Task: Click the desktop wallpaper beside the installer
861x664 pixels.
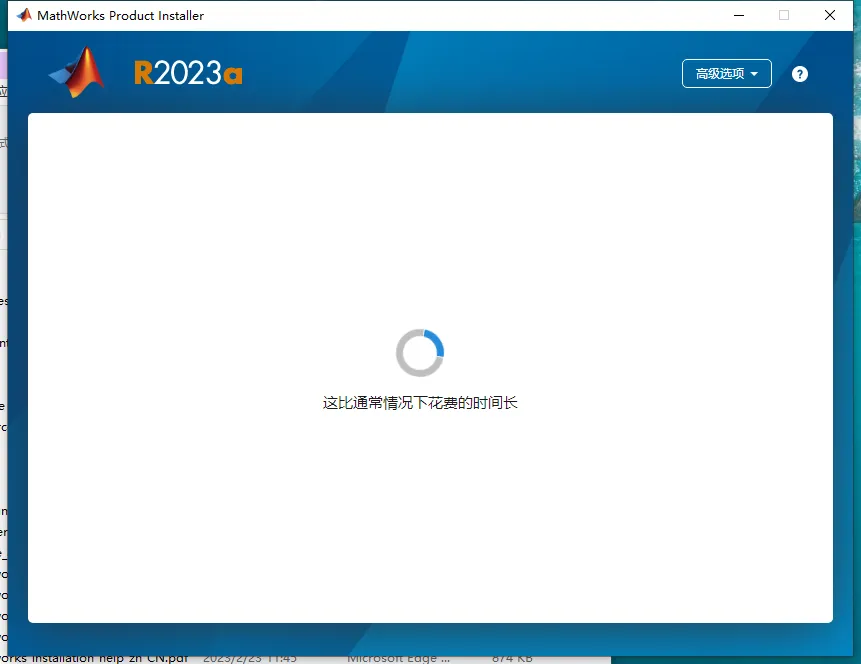Action: [857, 220]
